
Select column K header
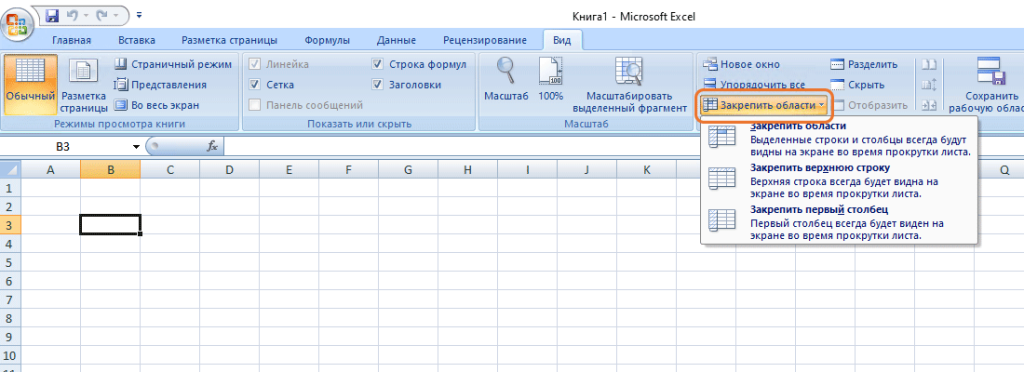(646, 170)
